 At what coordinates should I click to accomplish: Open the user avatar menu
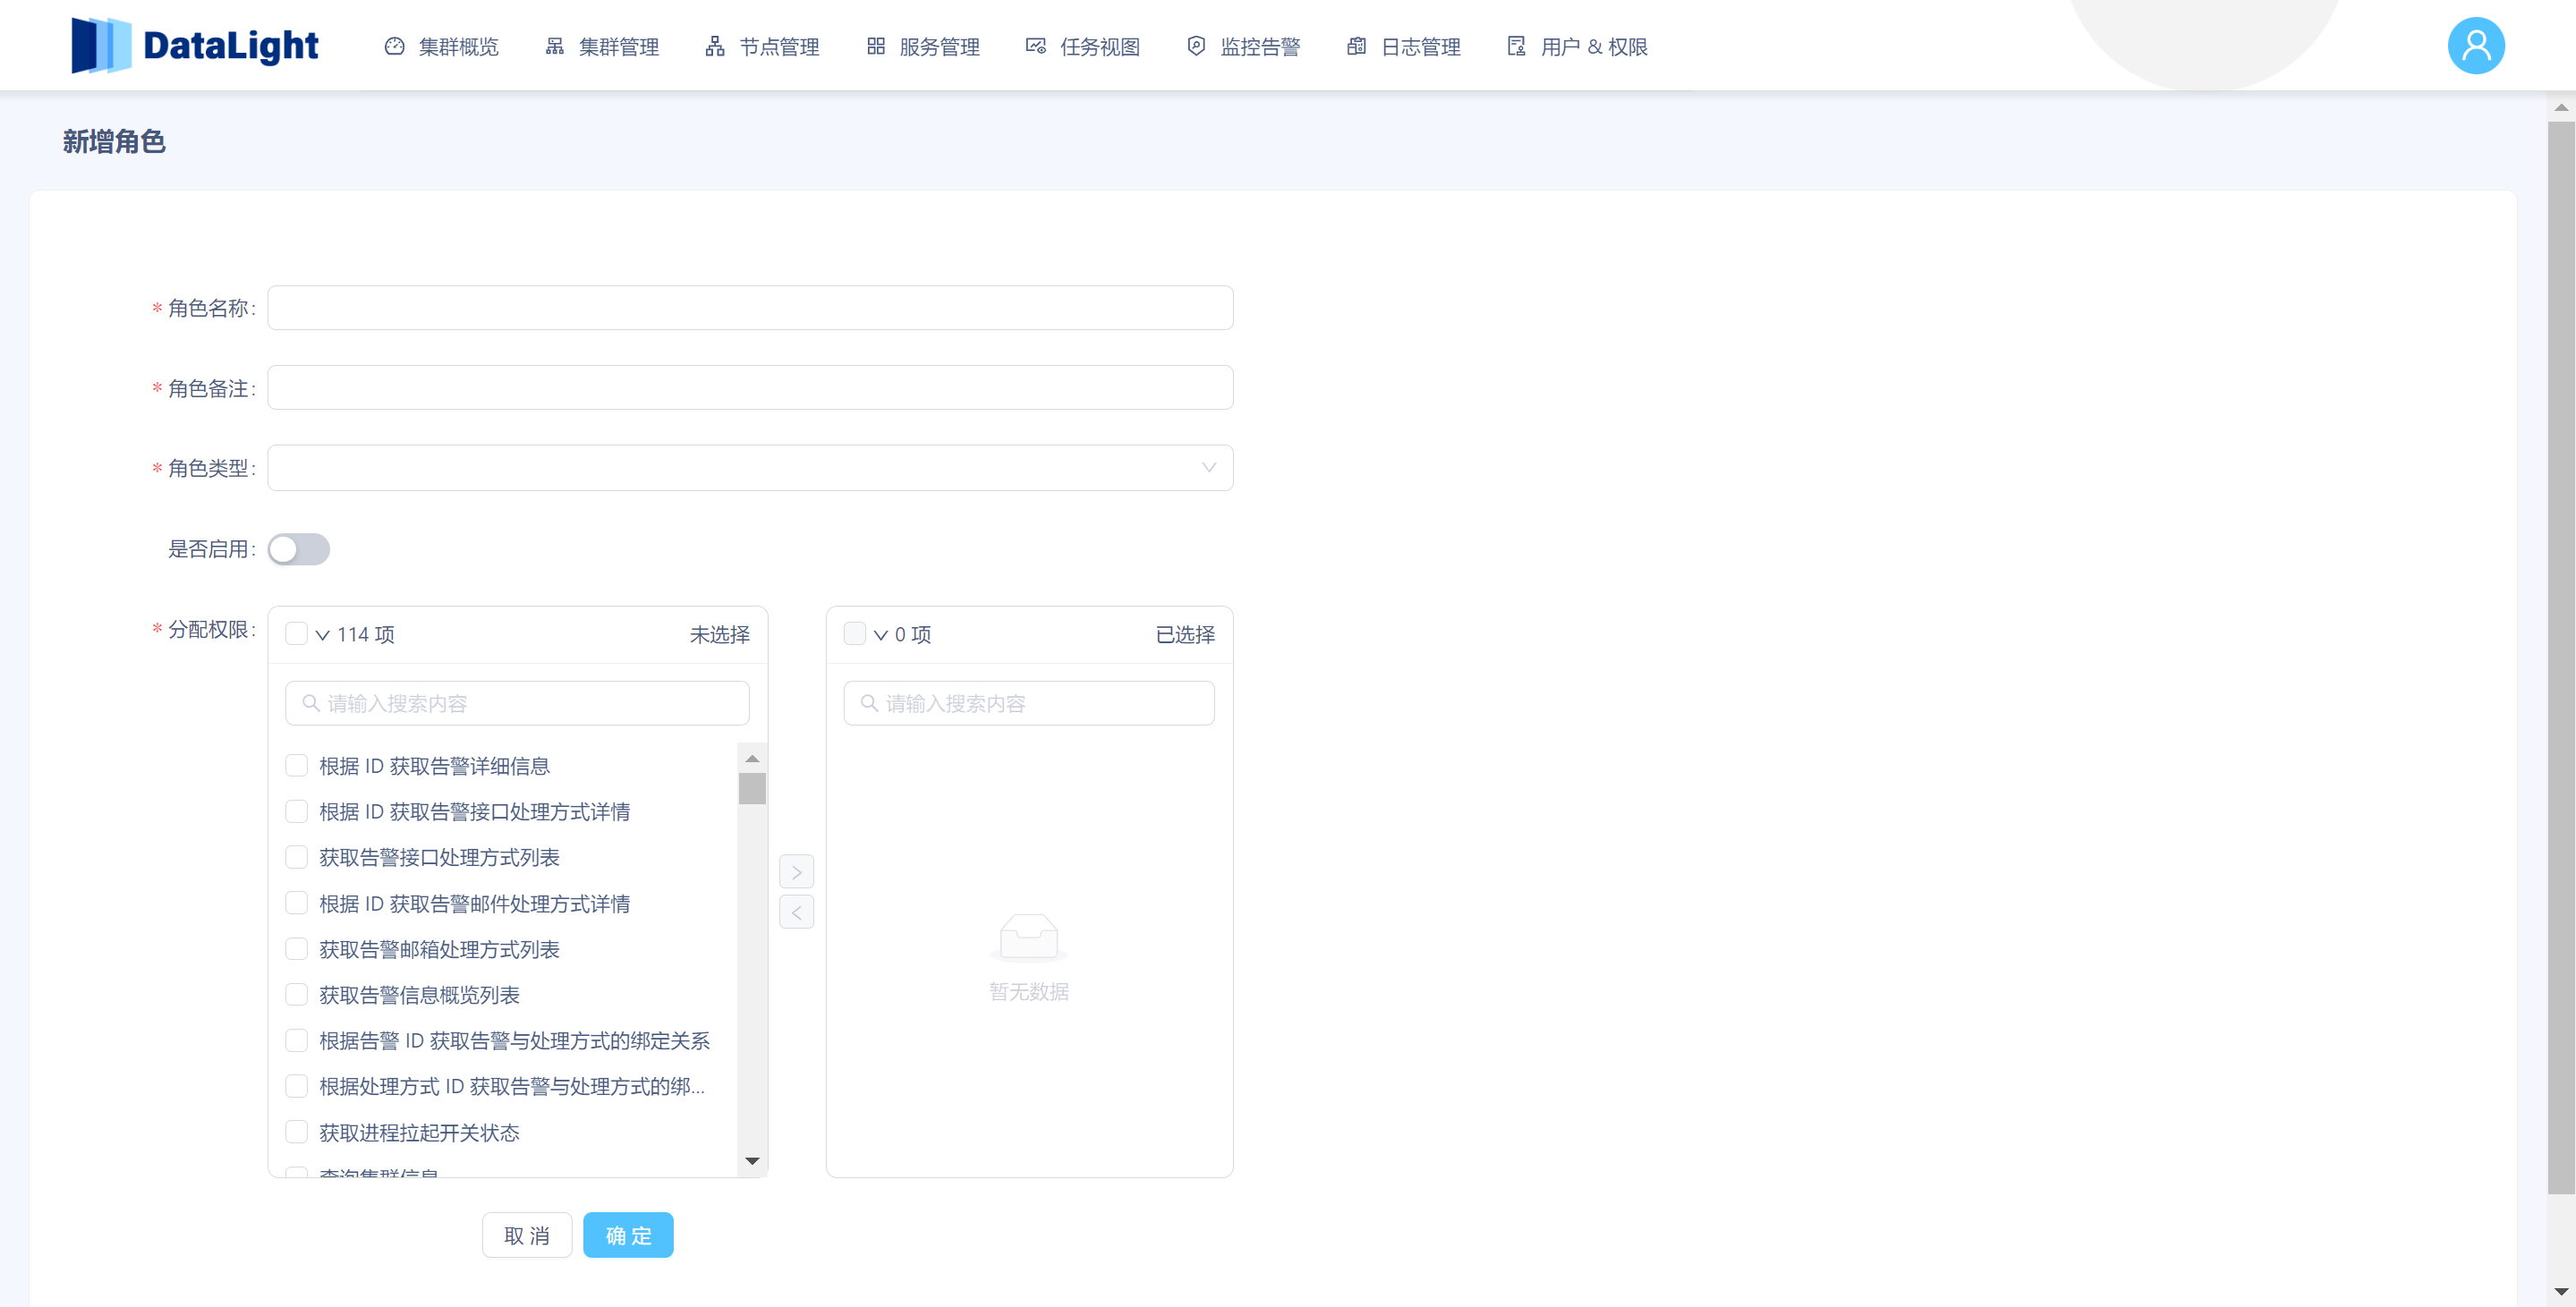pos(2476,46)
